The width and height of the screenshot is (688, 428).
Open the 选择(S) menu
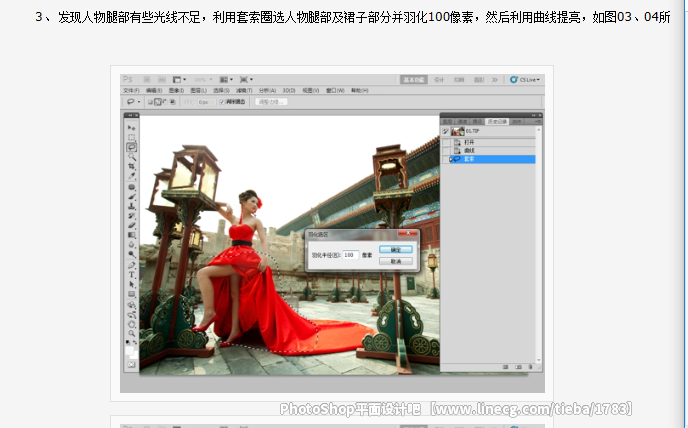tap(221, 91)
